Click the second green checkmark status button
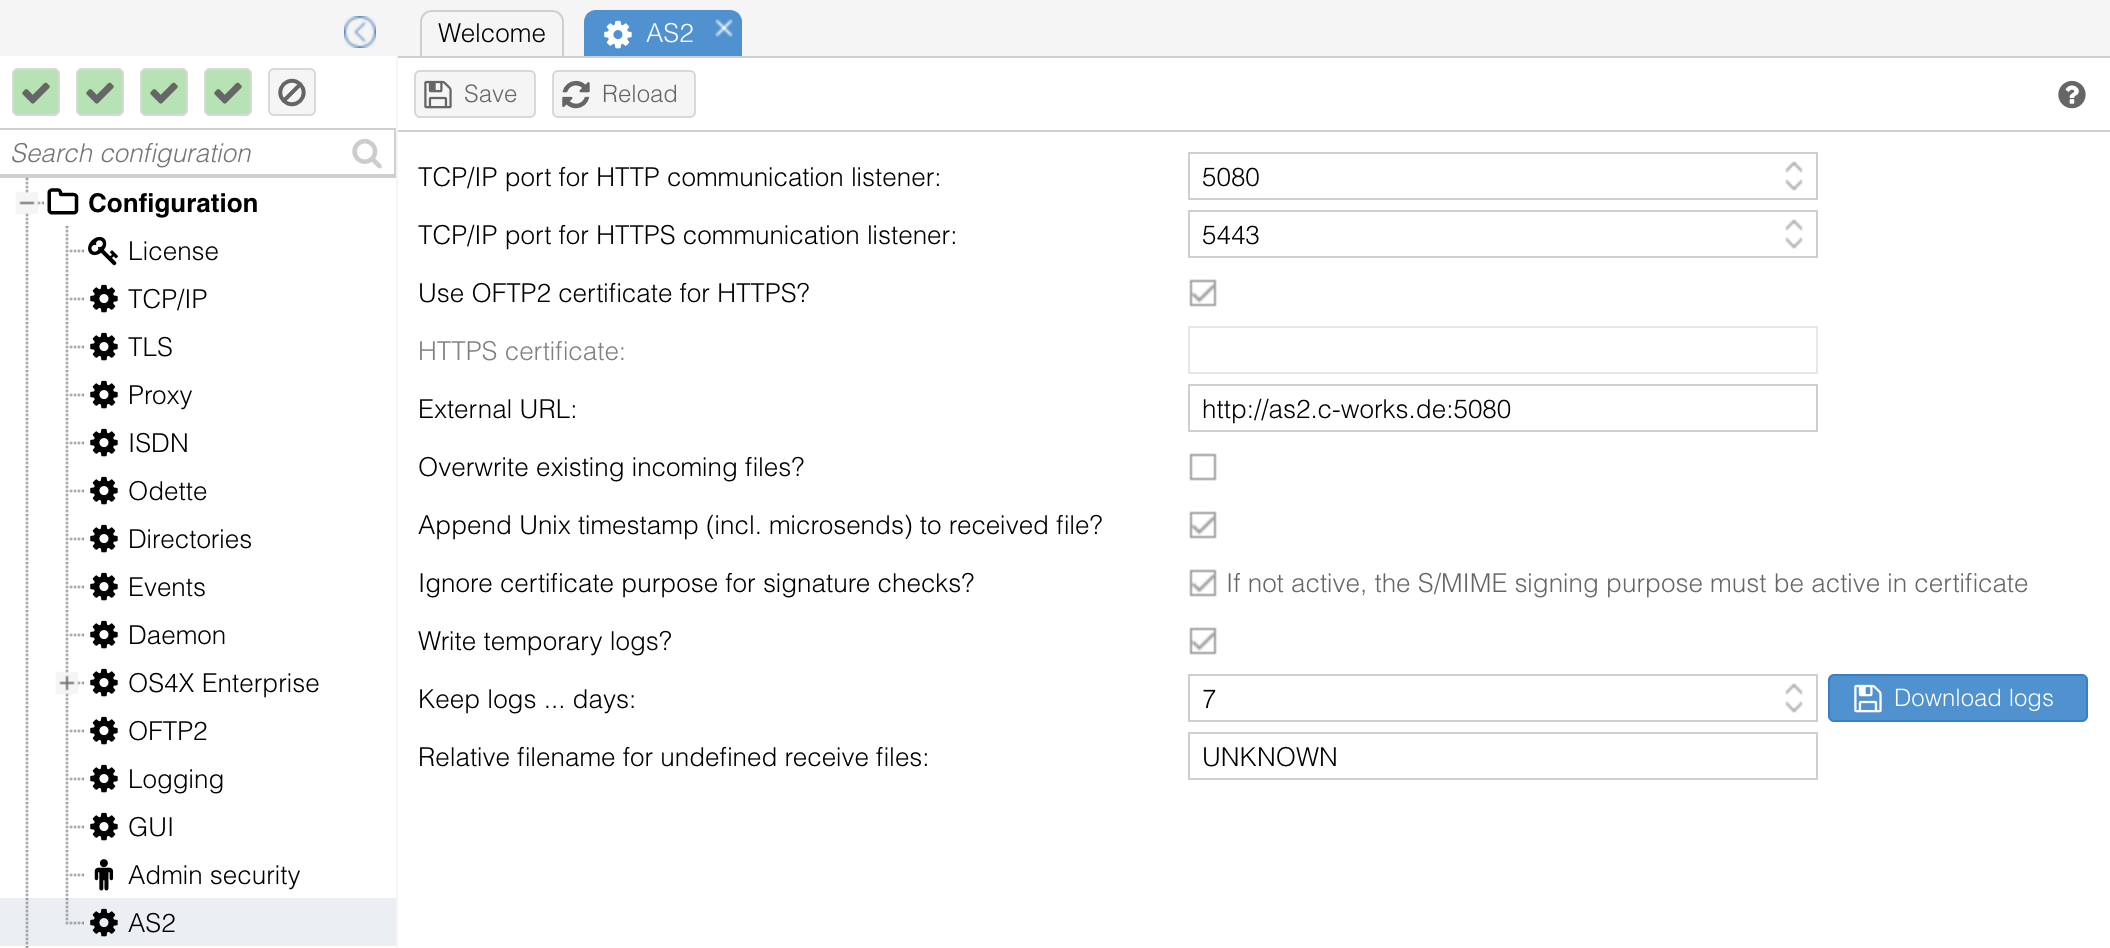The height and width of the screenshot is (948, 2110). (x=100, y=93)
